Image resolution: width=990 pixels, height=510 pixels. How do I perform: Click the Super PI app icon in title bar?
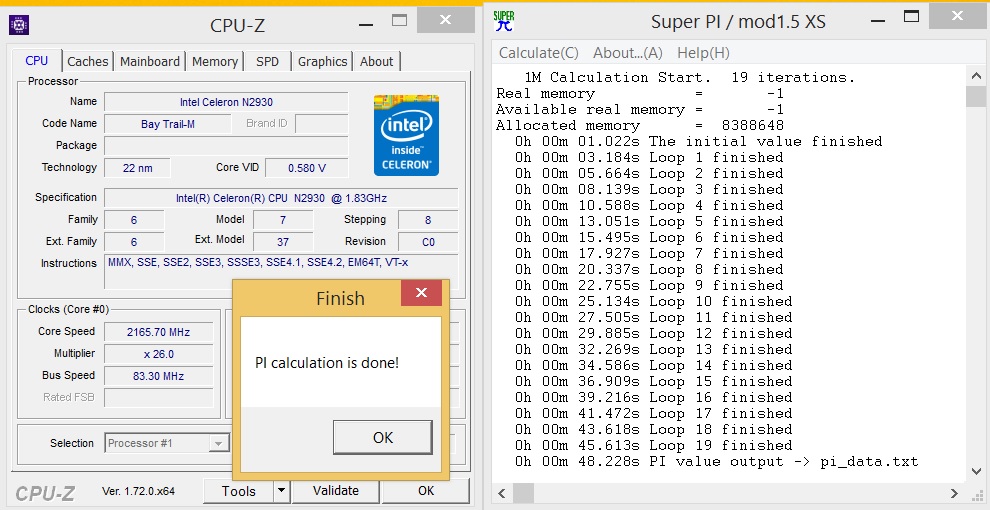[504, 21]
